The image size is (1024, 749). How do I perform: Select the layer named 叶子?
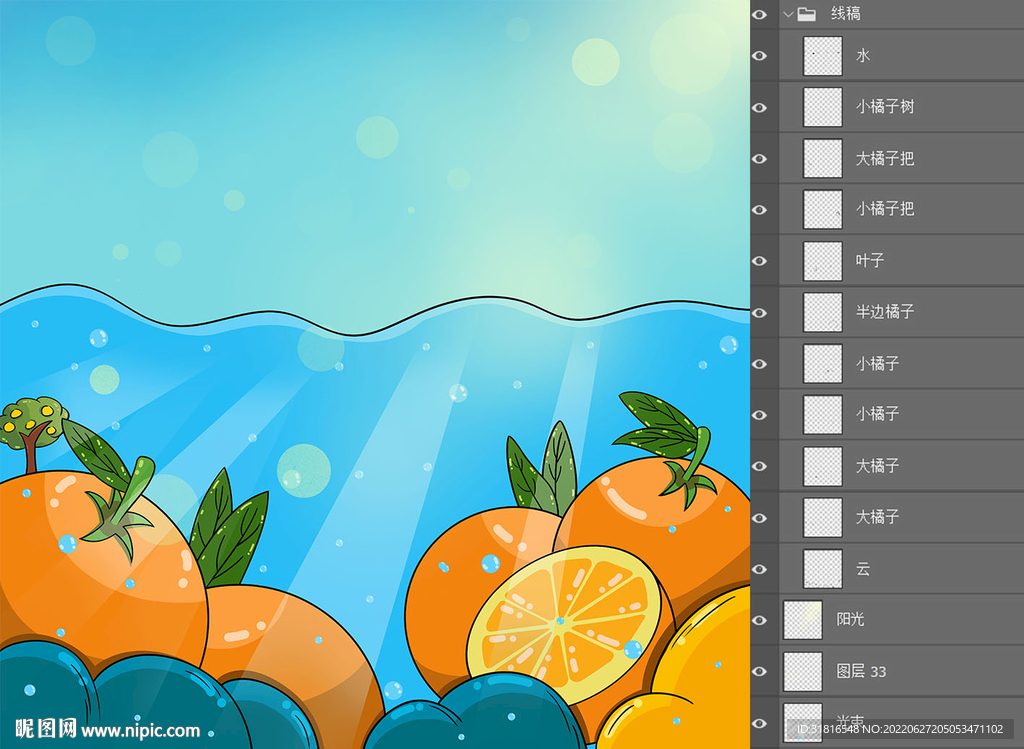point(870,261)
